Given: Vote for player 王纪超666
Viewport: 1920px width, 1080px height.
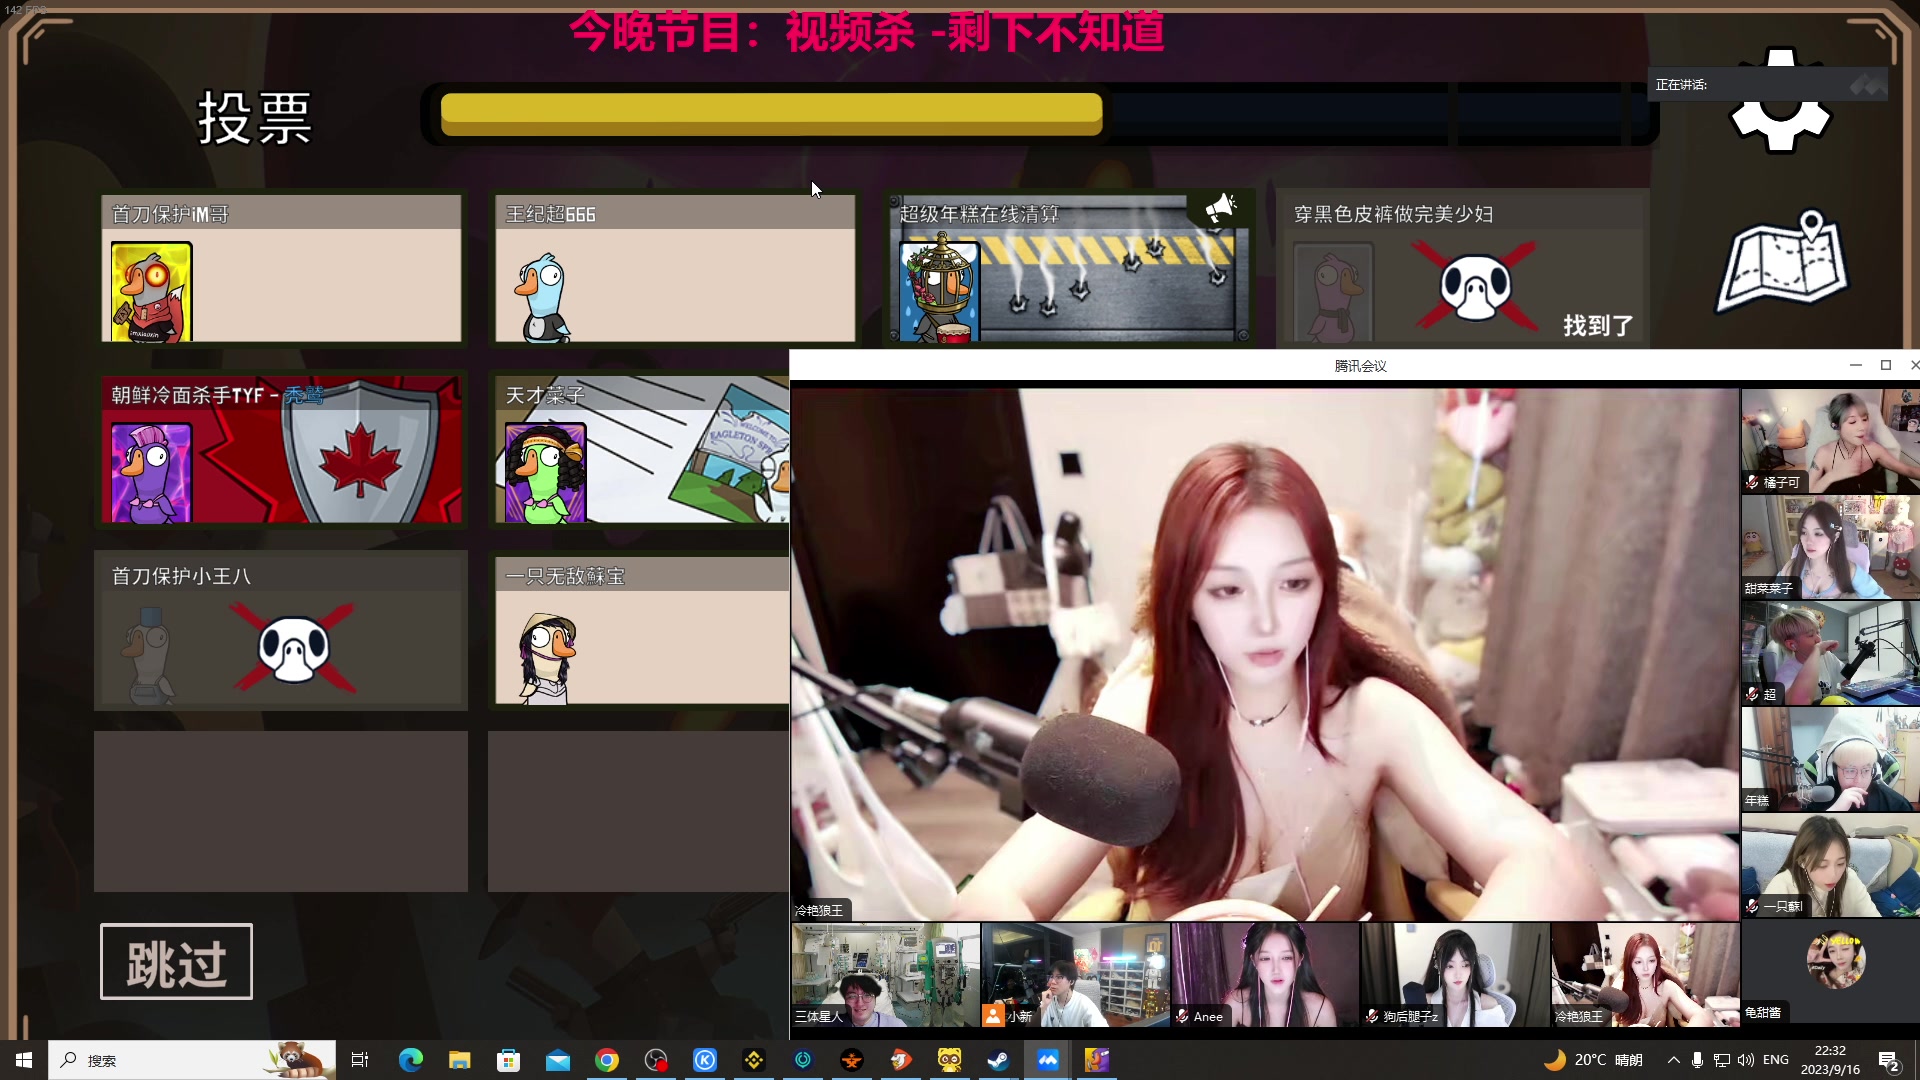Looking at the screenshot, I should pyautogui.click(x=675, y=268).
